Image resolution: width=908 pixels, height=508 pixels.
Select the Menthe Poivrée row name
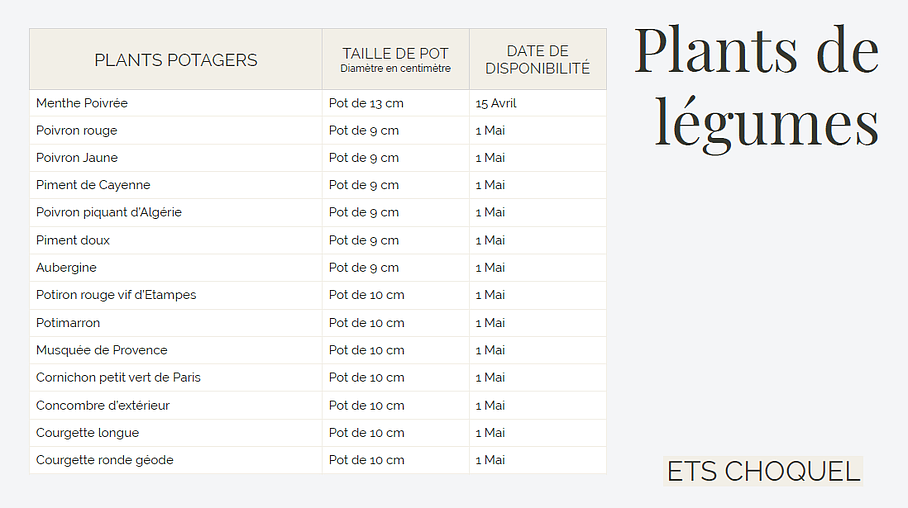coord(82,103)
